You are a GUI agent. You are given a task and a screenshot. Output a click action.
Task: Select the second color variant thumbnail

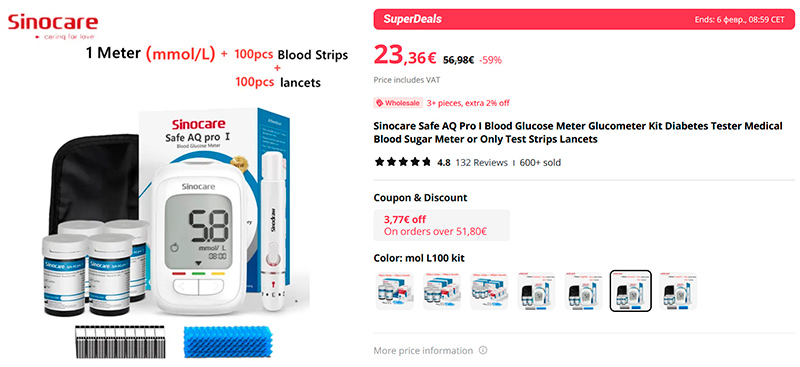click(442, 290)
